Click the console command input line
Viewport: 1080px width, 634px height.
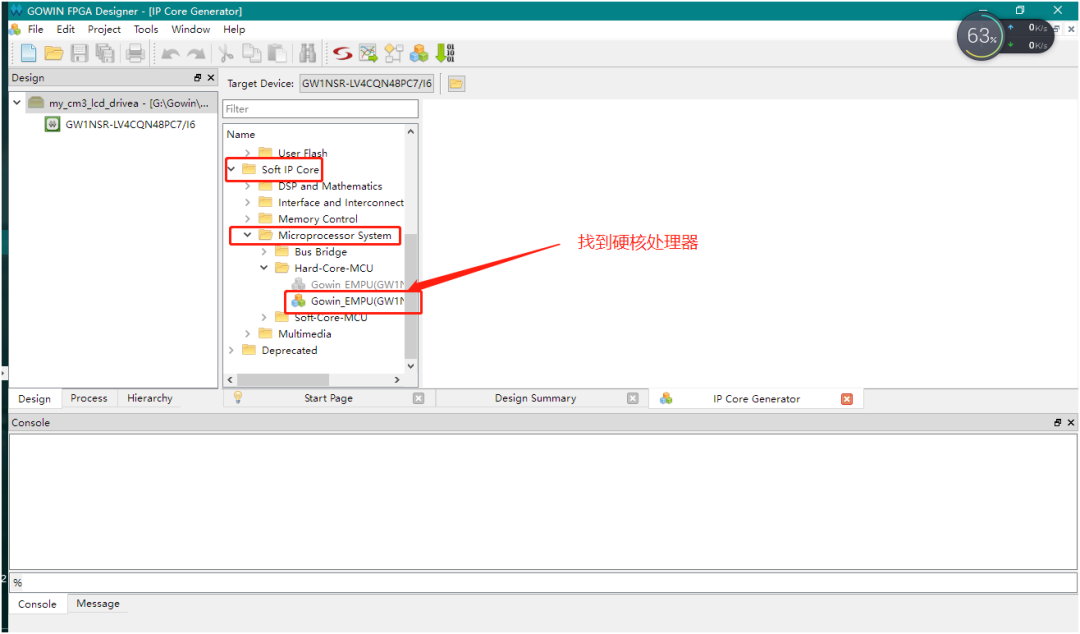pyautogui.click(x=543, y=582)
